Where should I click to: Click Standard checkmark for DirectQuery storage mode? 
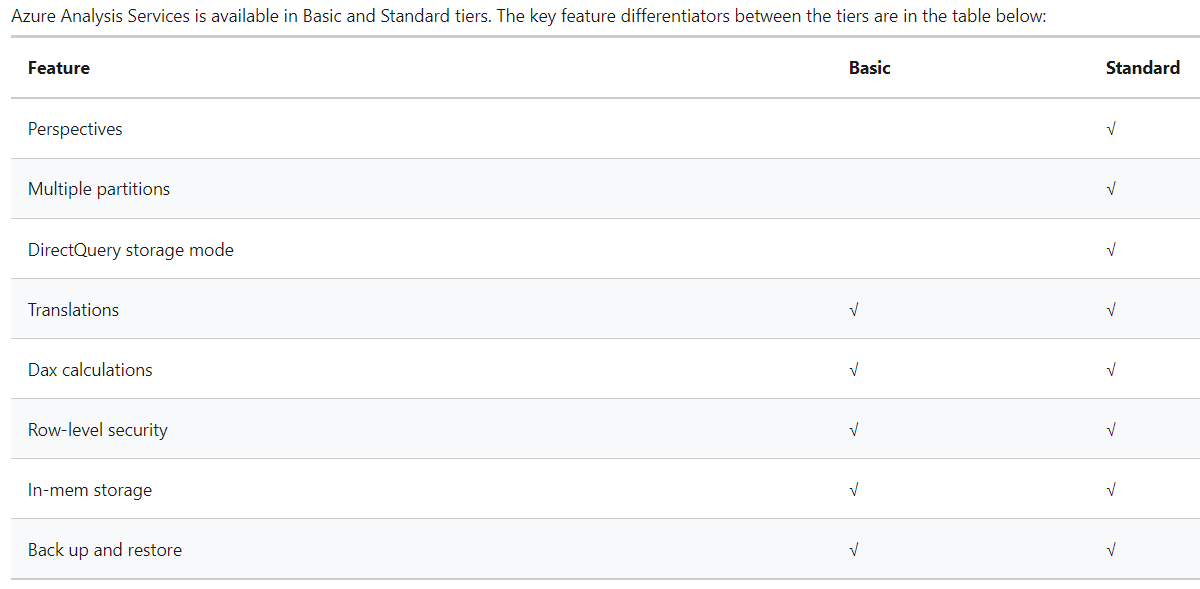click(1112, 250)
